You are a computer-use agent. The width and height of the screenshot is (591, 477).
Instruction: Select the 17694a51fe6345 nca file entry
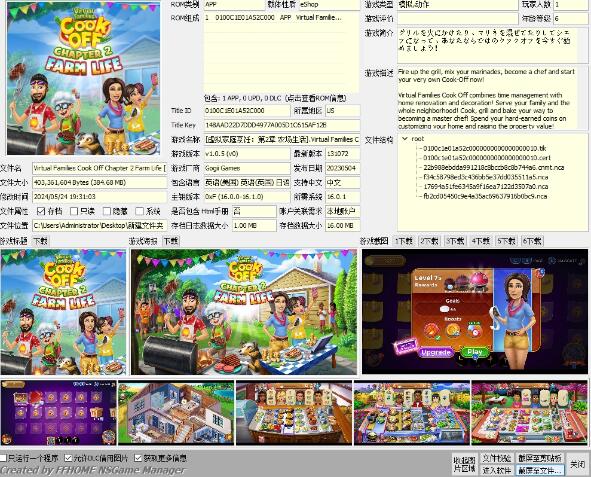point(485,187)
